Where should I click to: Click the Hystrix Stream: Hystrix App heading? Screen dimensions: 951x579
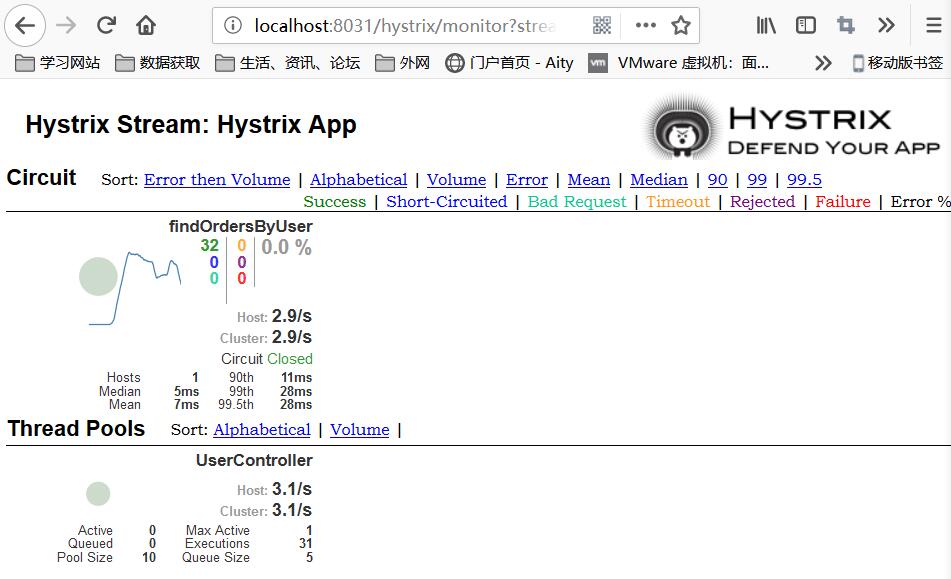click(191, 125)
